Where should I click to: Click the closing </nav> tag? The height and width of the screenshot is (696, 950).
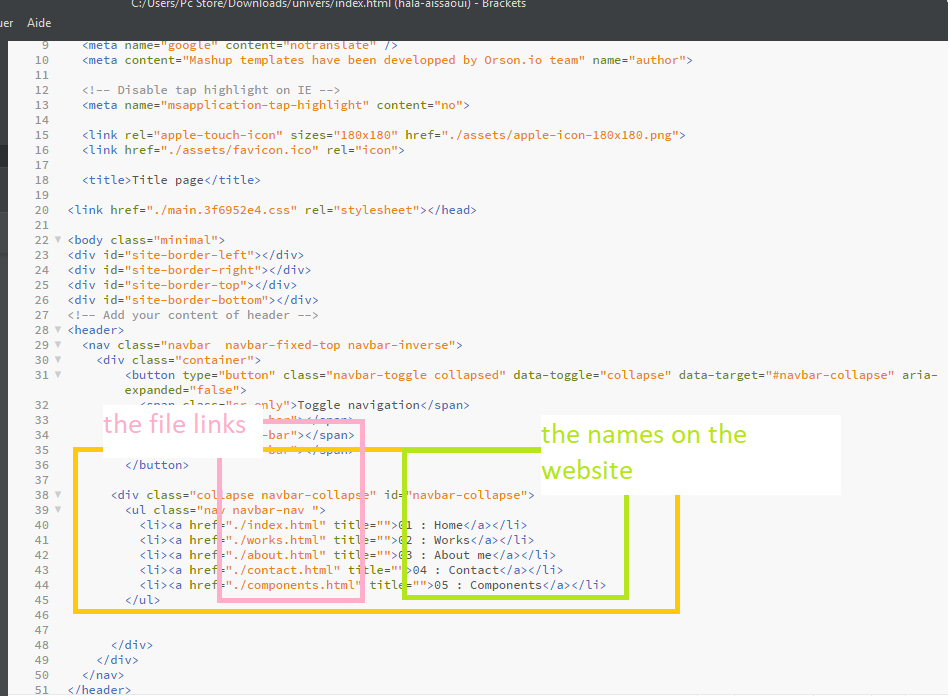click(x=103, y=675)
